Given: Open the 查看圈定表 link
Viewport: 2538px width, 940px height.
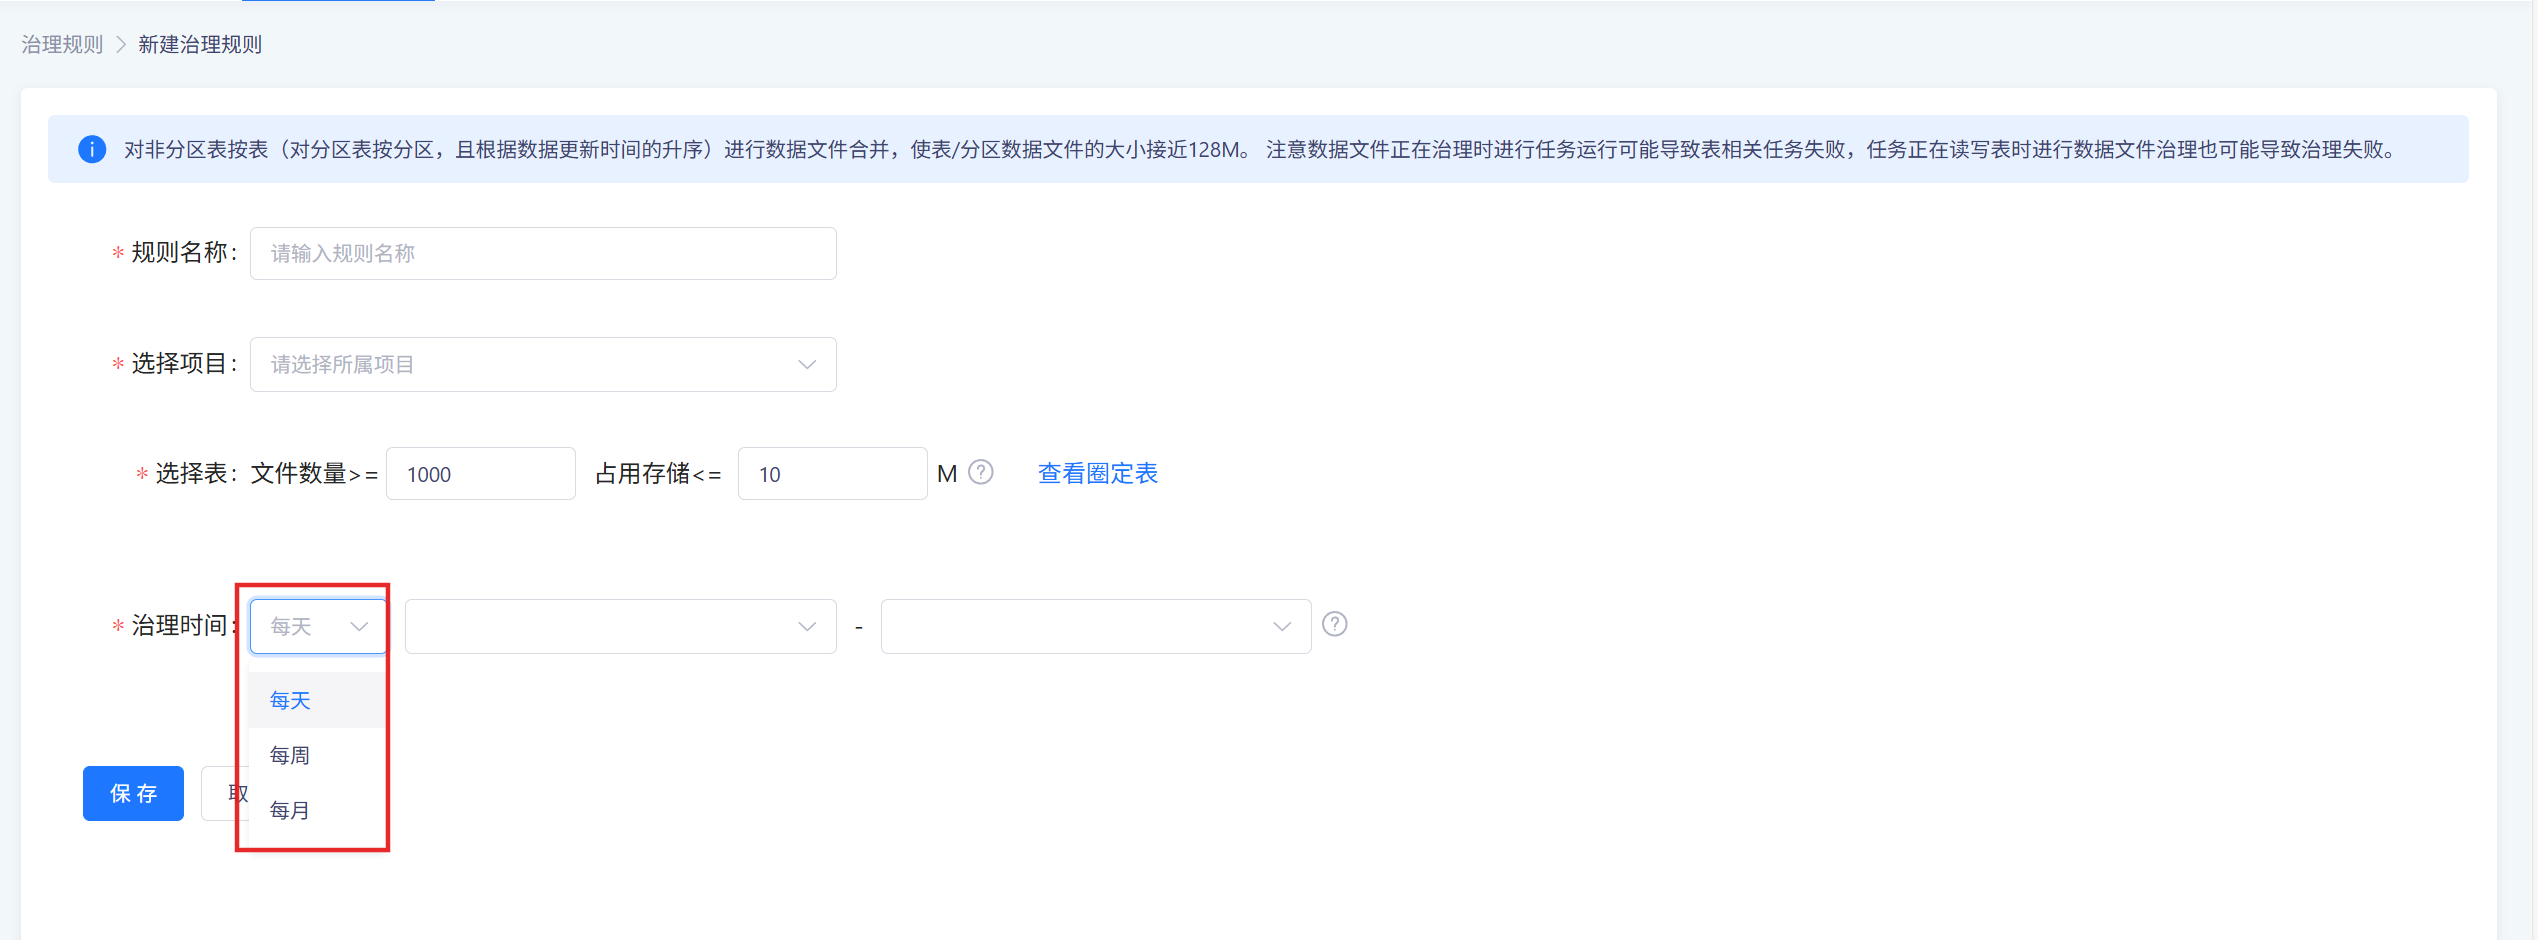Looking at the screenshot, I should point(1098,473).
